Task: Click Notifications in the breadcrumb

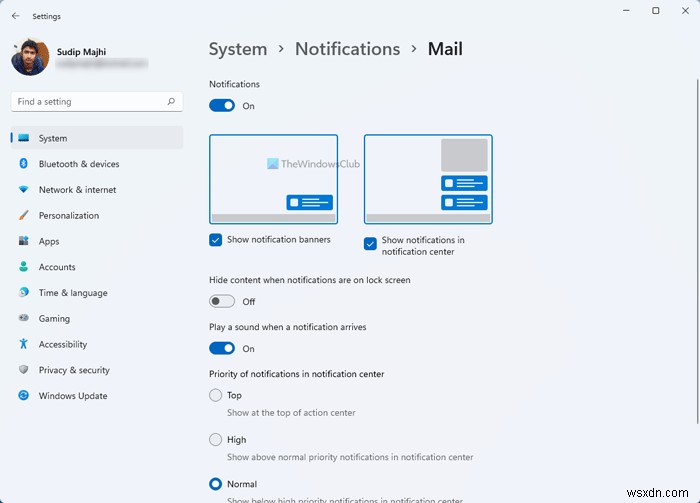Action: [347, 49]
